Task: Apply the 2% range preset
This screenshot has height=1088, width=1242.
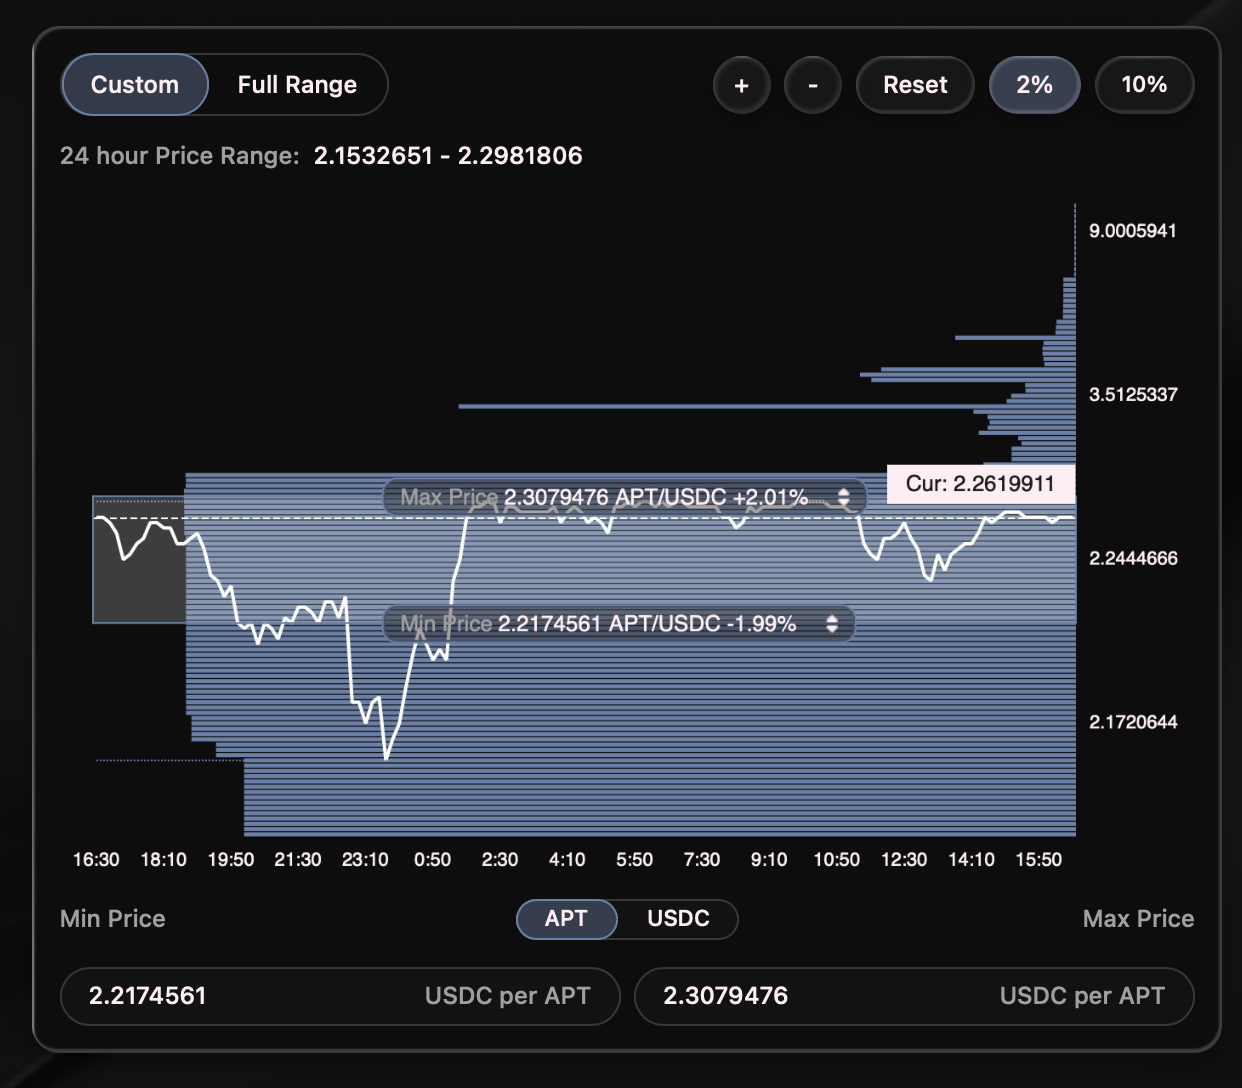Action: pyautogui.click(x=1034, y=85)
